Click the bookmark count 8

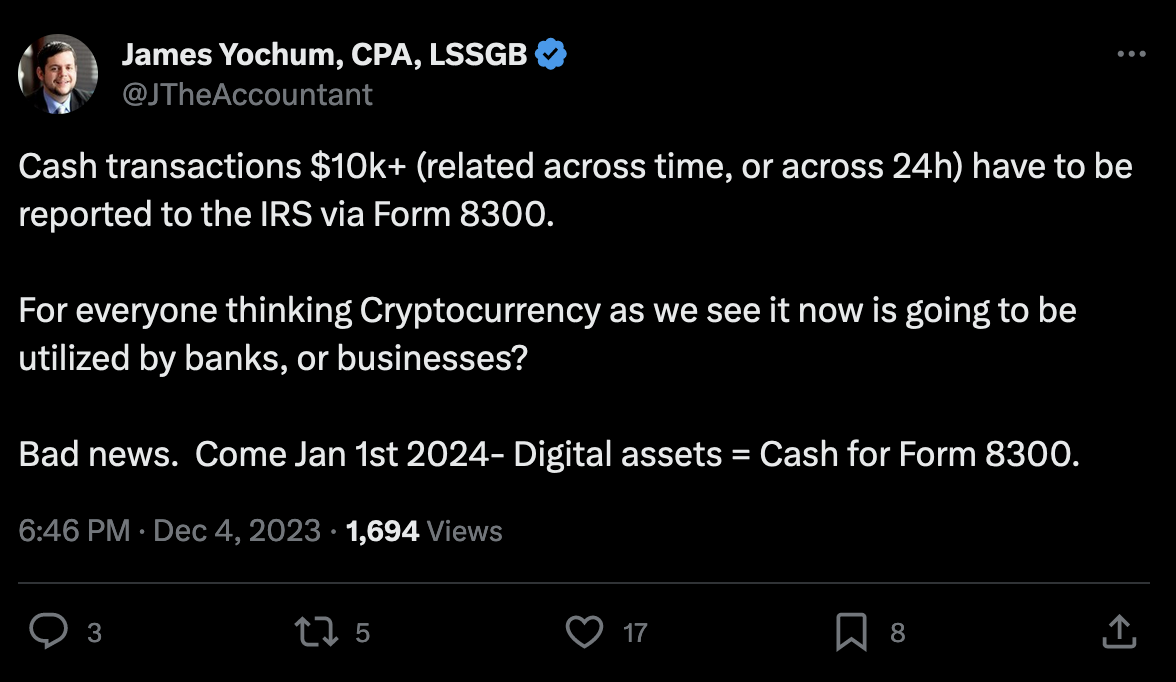[x=898, y=632]
